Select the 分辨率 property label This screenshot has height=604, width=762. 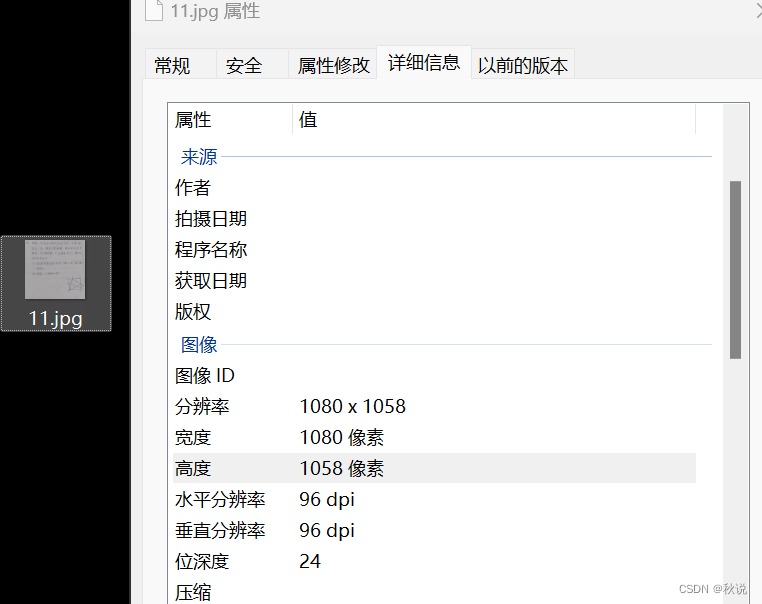202,407
